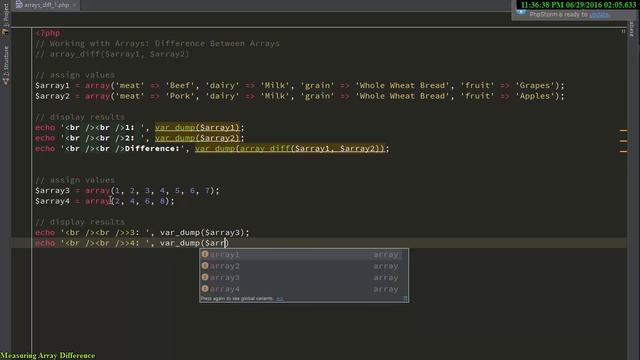Select the arrays_diff_1.php editor tab

pos(46,5)
